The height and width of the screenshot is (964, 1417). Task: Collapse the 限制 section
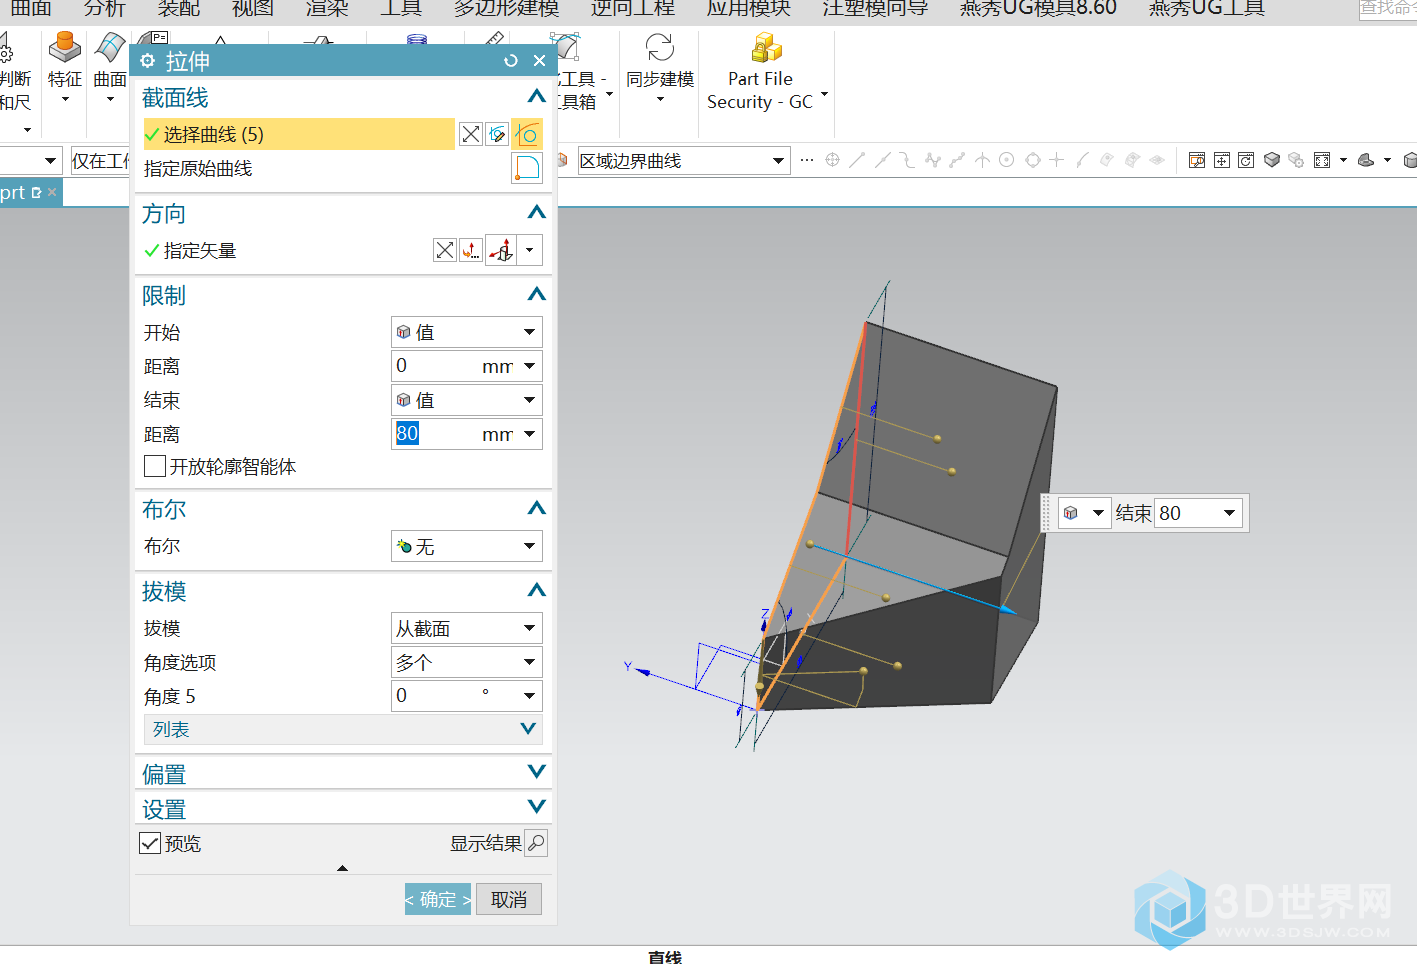click(x=537, y=295)
